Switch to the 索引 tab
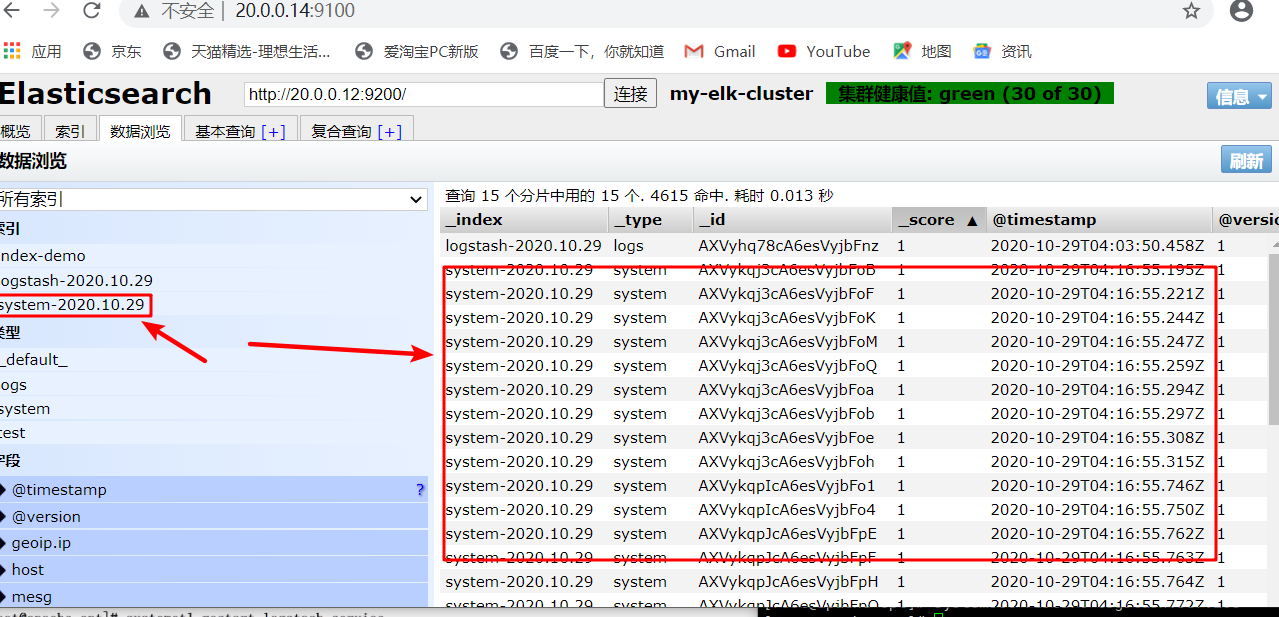 (70, 131)
